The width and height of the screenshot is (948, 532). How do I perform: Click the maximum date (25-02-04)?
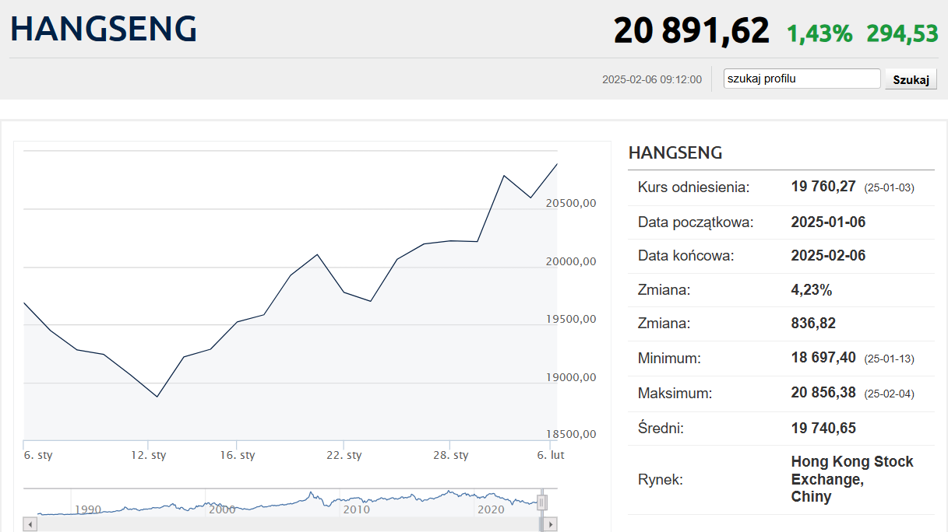point(889,394)
